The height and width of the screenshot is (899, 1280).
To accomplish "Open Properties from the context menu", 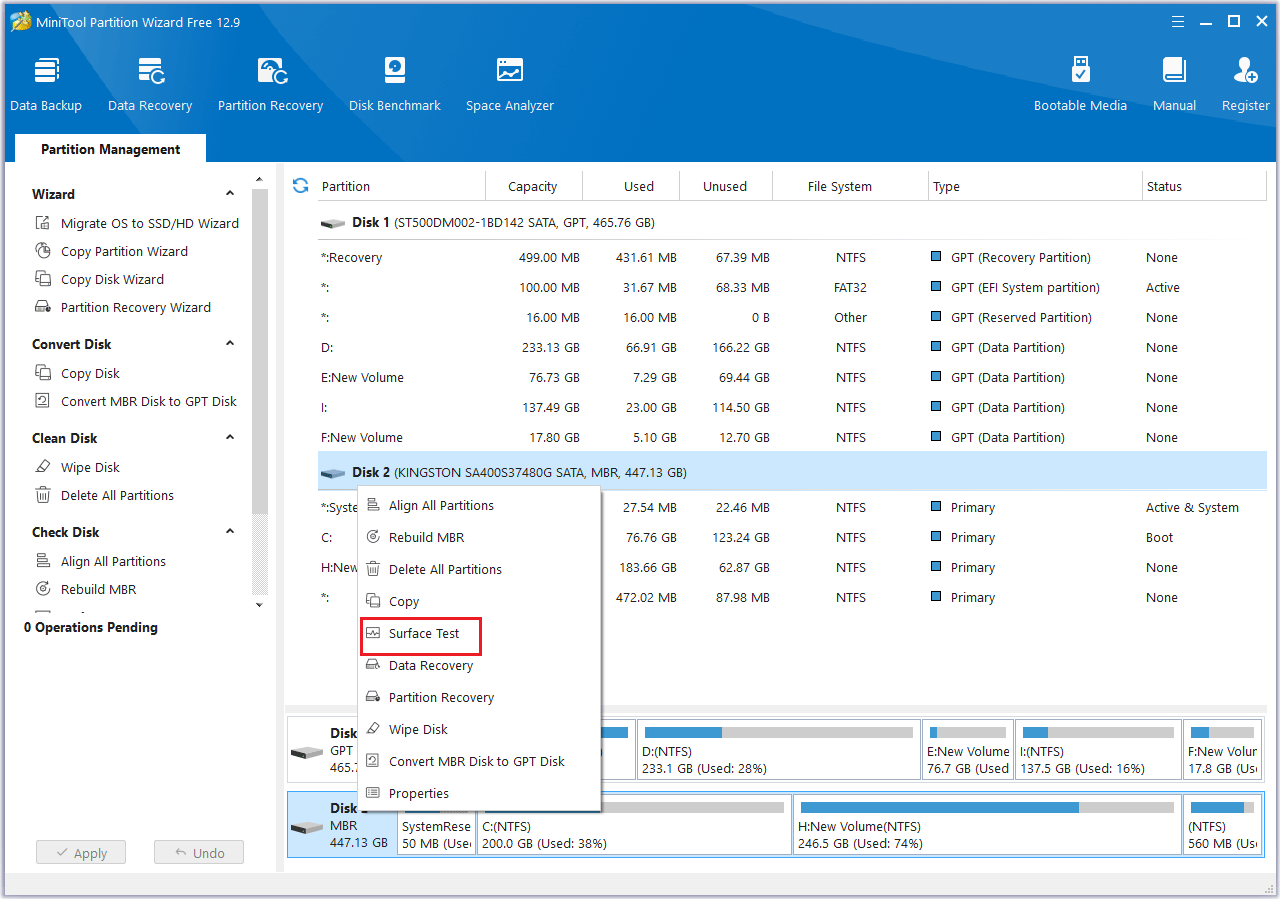I will pyautogui.click(x=479, y=793).
